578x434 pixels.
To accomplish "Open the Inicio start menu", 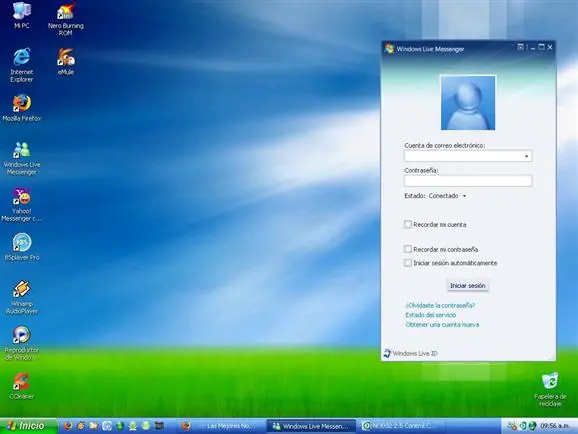I will 28,426.
